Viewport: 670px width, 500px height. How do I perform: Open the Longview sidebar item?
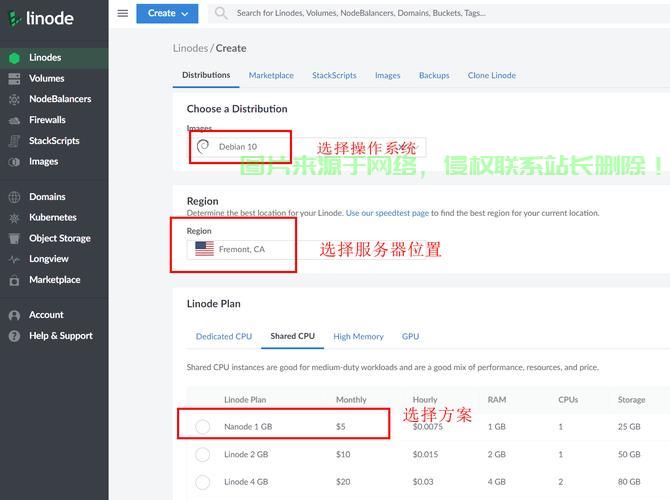click(x=54, y=259)
